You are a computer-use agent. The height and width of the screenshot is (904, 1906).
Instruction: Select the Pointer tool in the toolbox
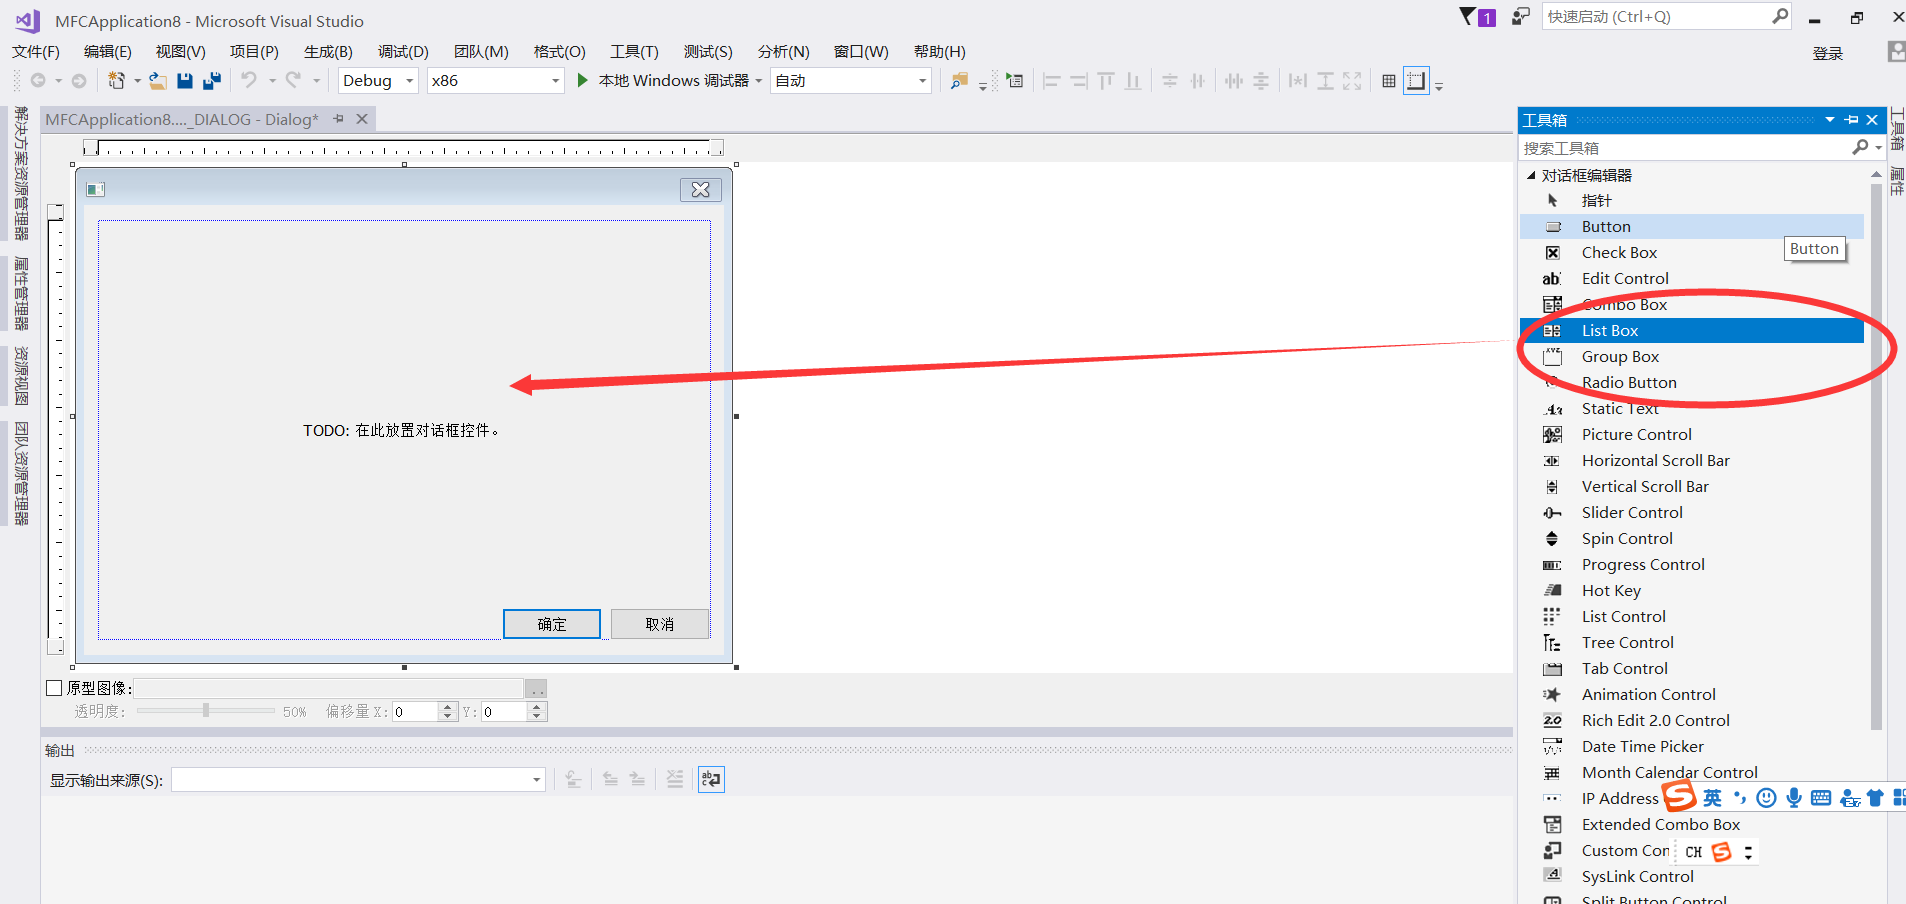1692,201
